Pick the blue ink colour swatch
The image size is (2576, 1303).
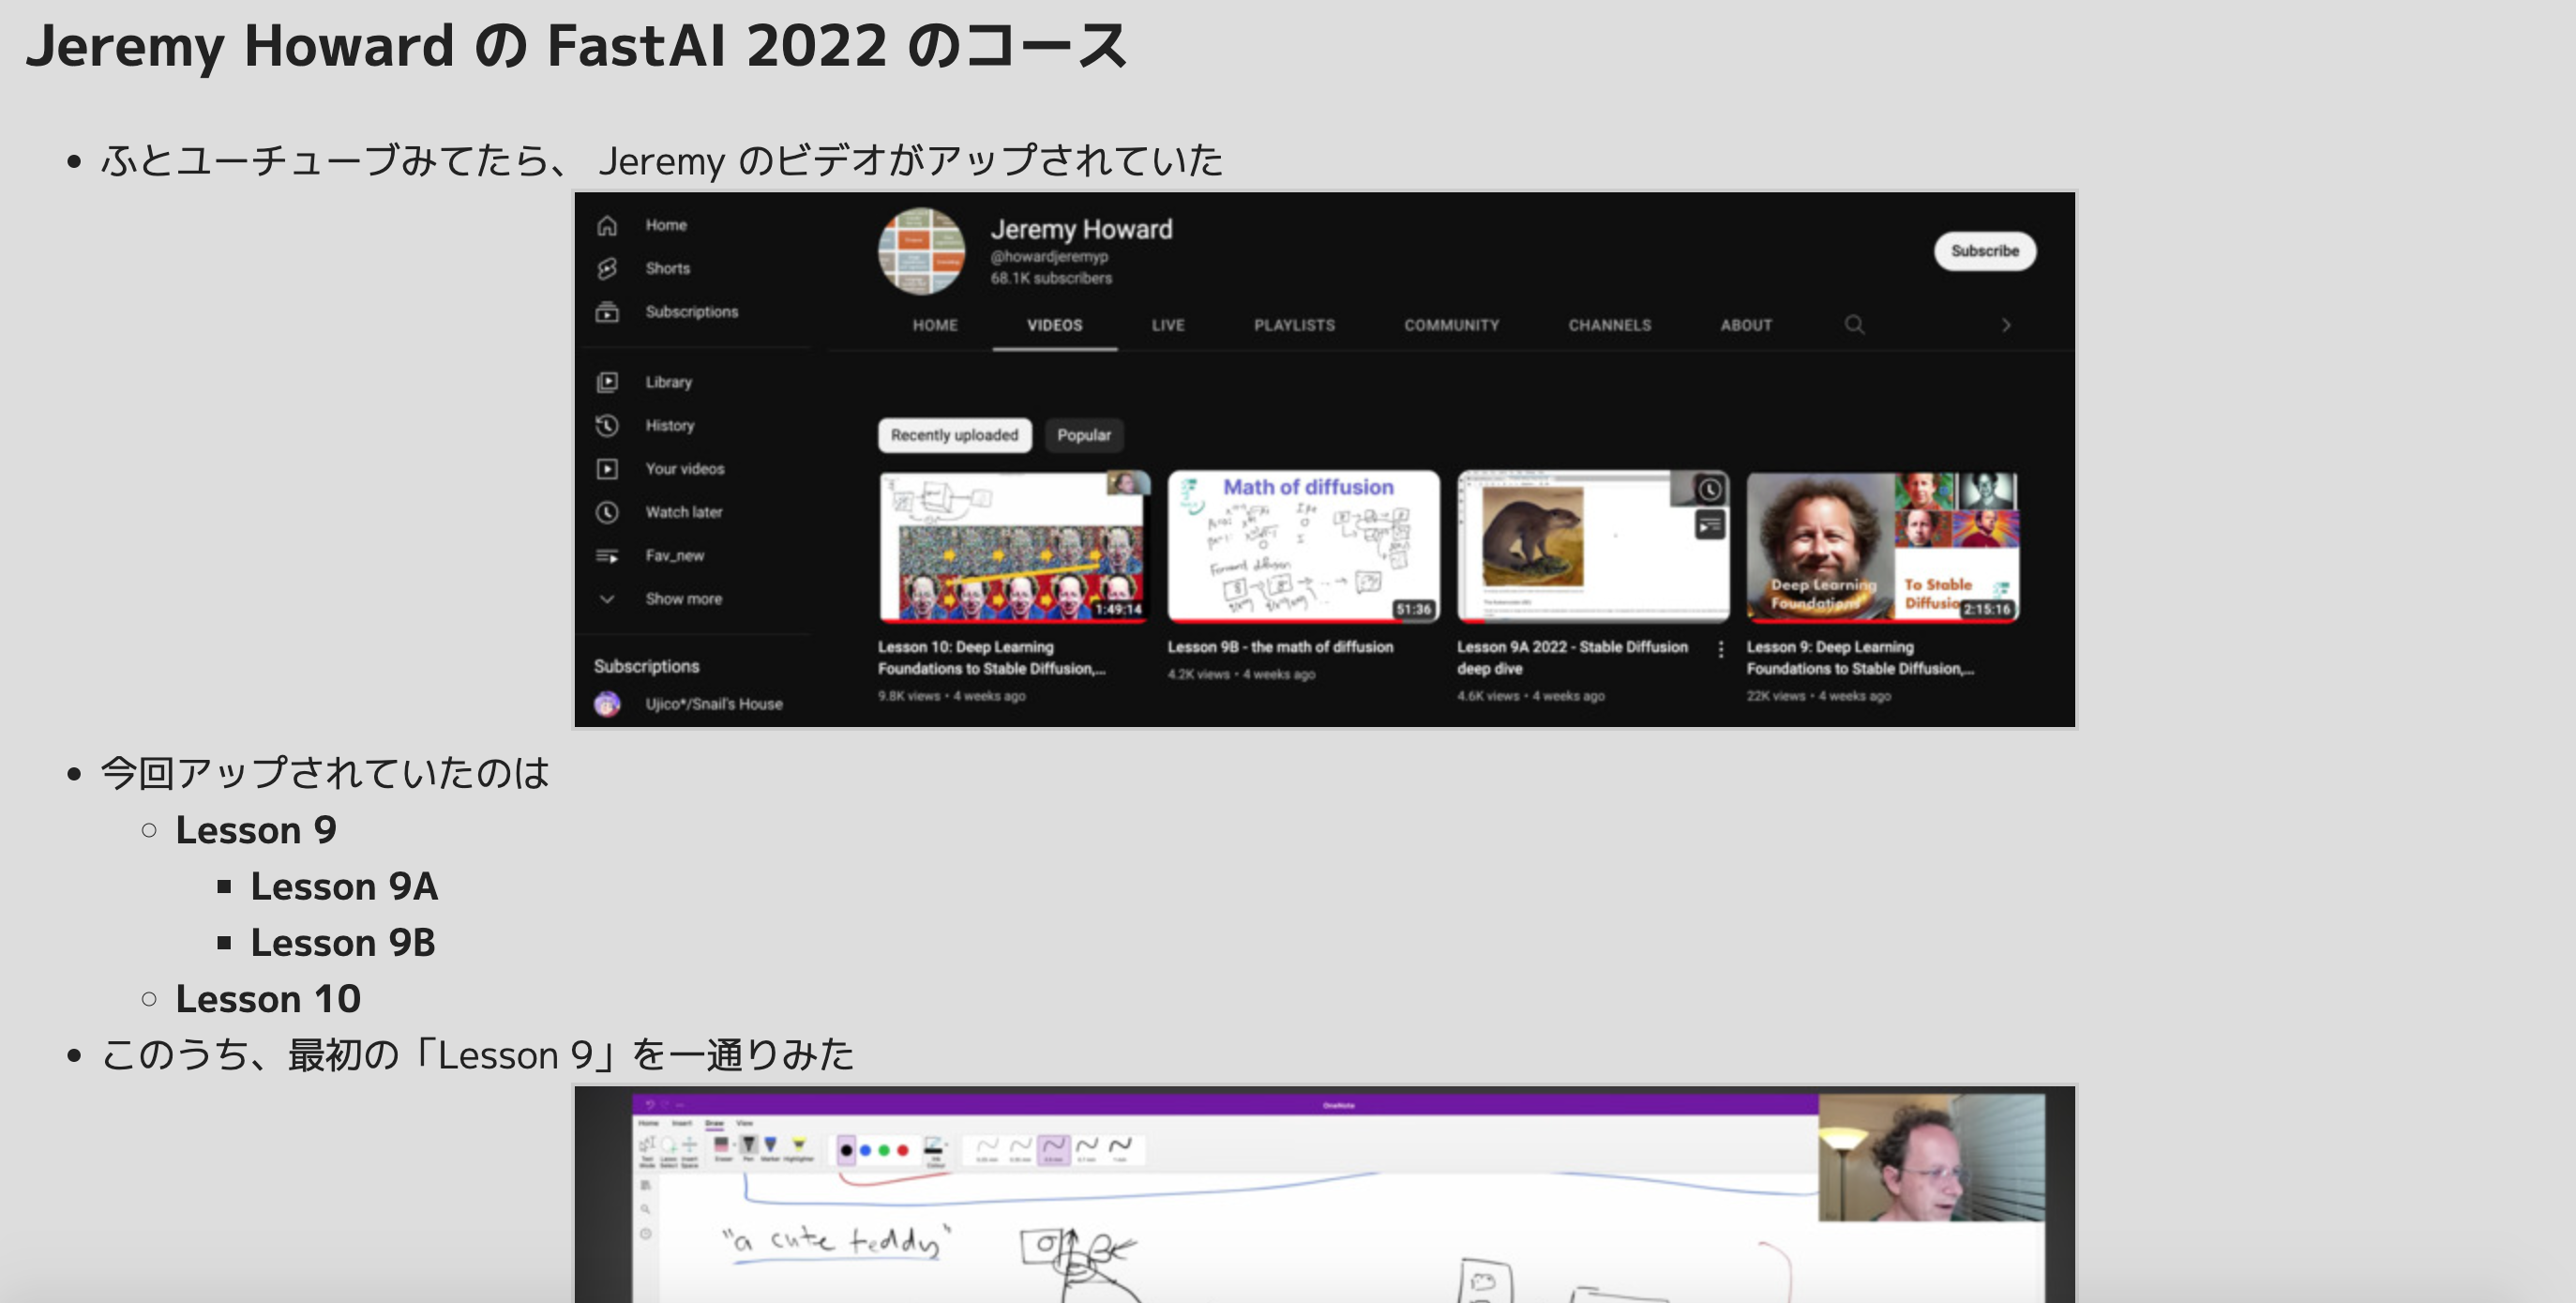[x=866, y=1151]
